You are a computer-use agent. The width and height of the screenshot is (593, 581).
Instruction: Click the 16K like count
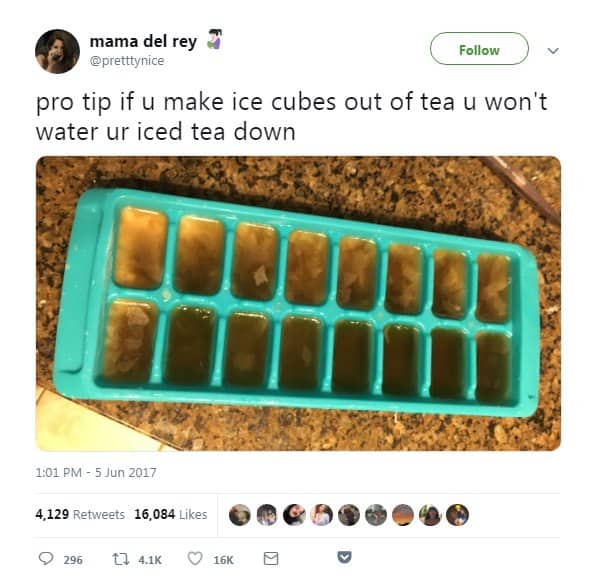(x=223, y=560)
